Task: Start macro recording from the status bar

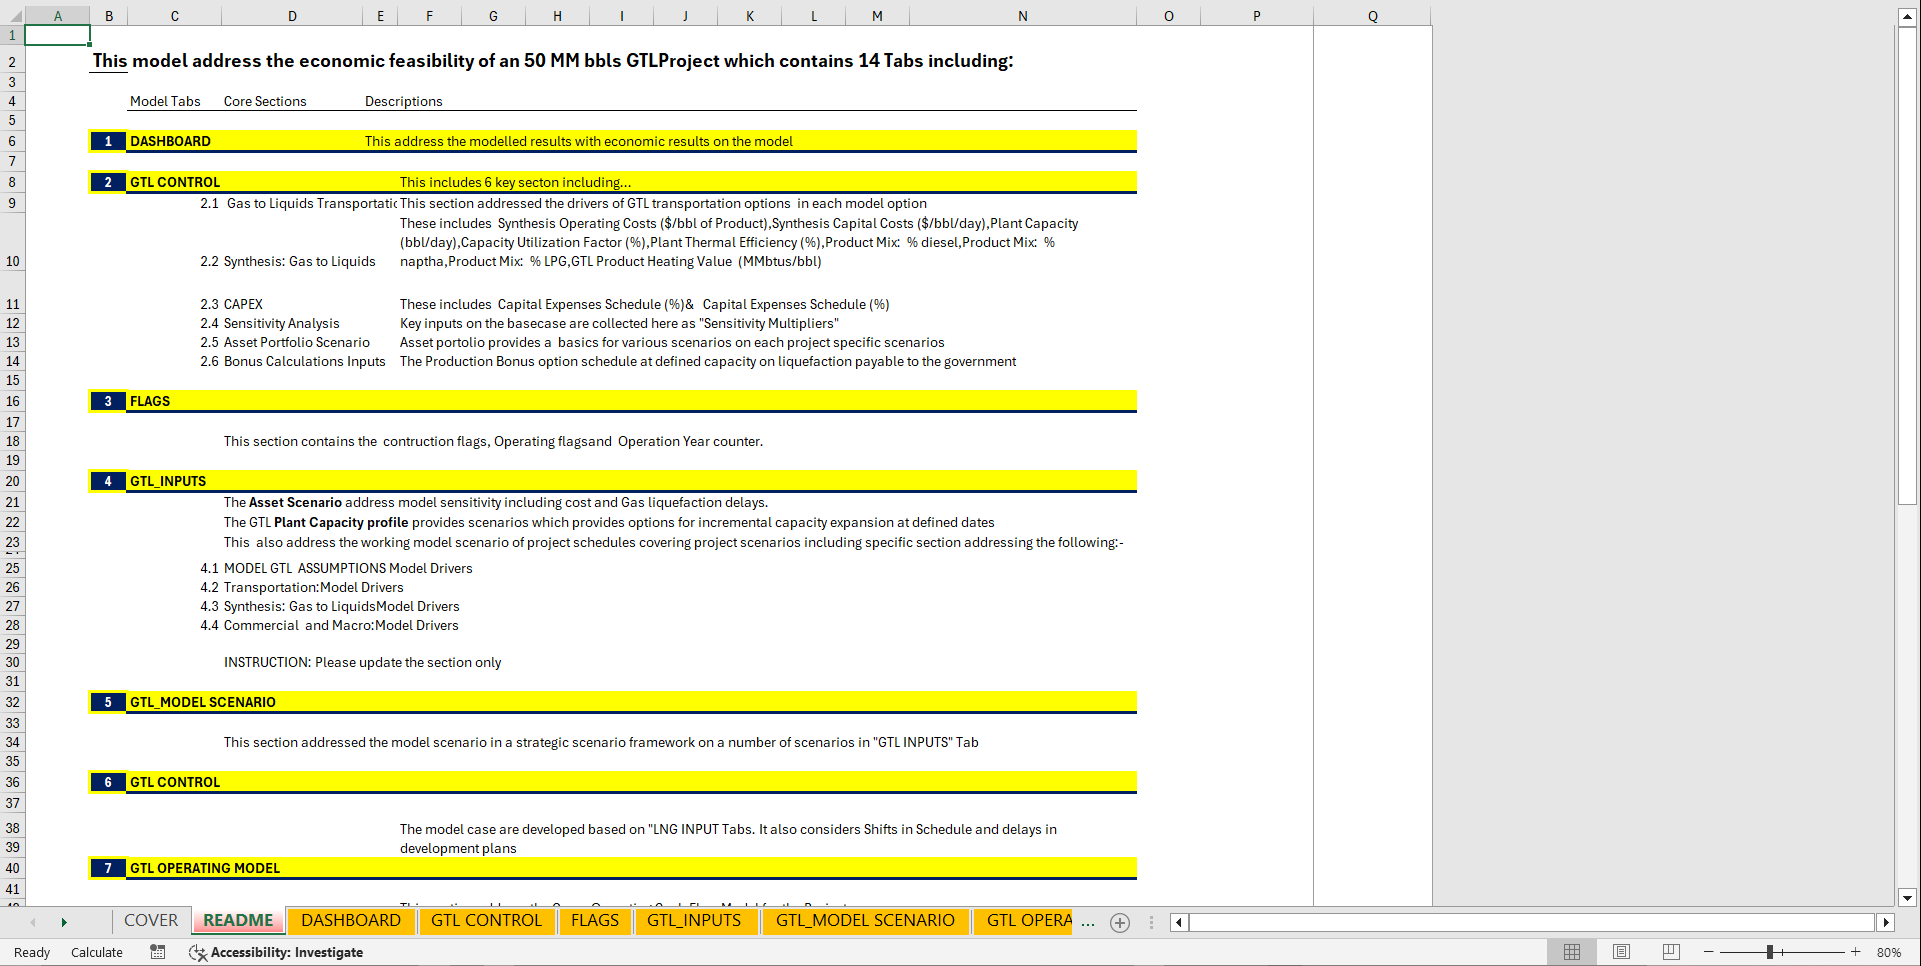Action: [x=157, y=952]
